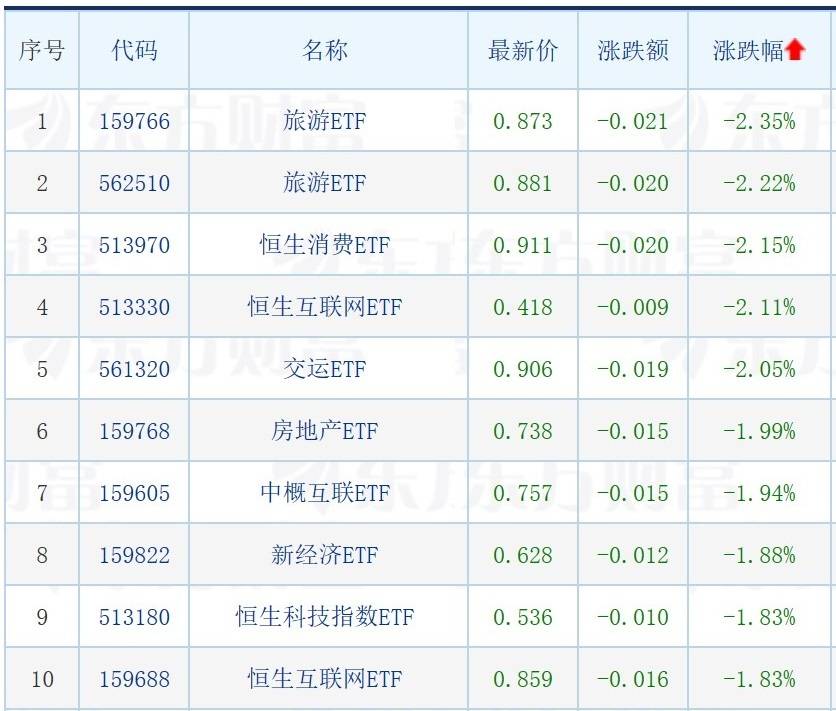This screenshot has width=836, height=711.
Task: Open 恒生消费ETF fund name
Action: coord(325,245)
